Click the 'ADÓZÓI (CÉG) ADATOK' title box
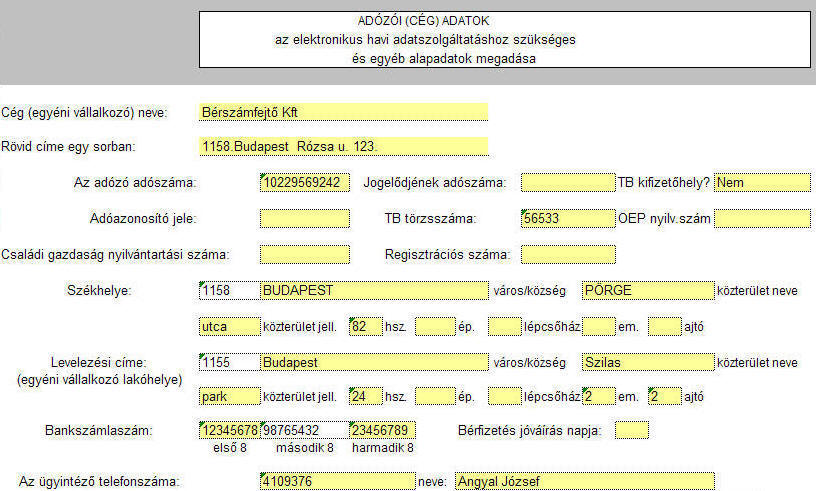This screenshot has width=816, height=491. 505,40
